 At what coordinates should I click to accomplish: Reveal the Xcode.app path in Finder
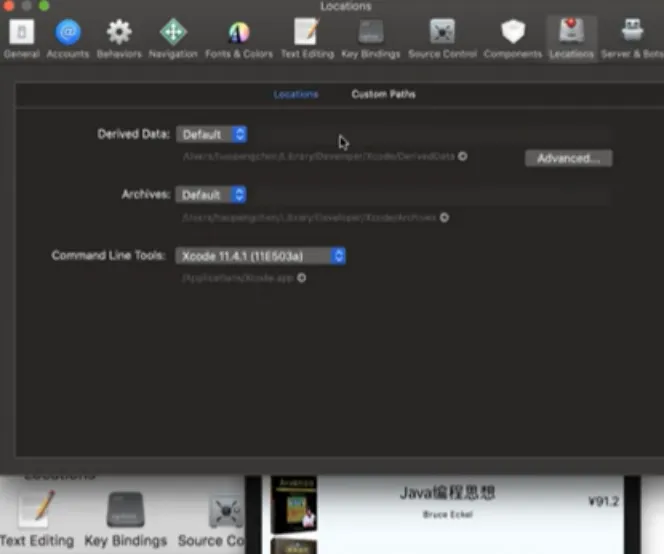coord(302,278)
